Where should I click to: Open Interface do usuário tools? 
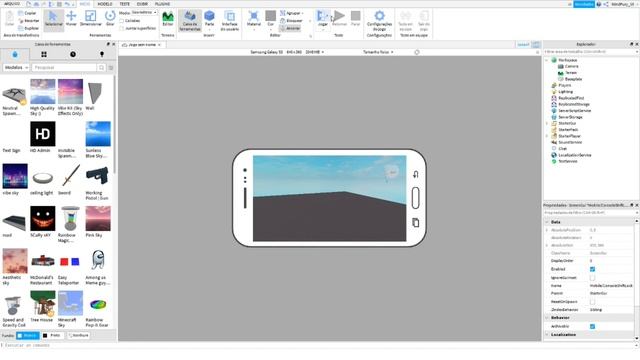click(x=229, y=20)
